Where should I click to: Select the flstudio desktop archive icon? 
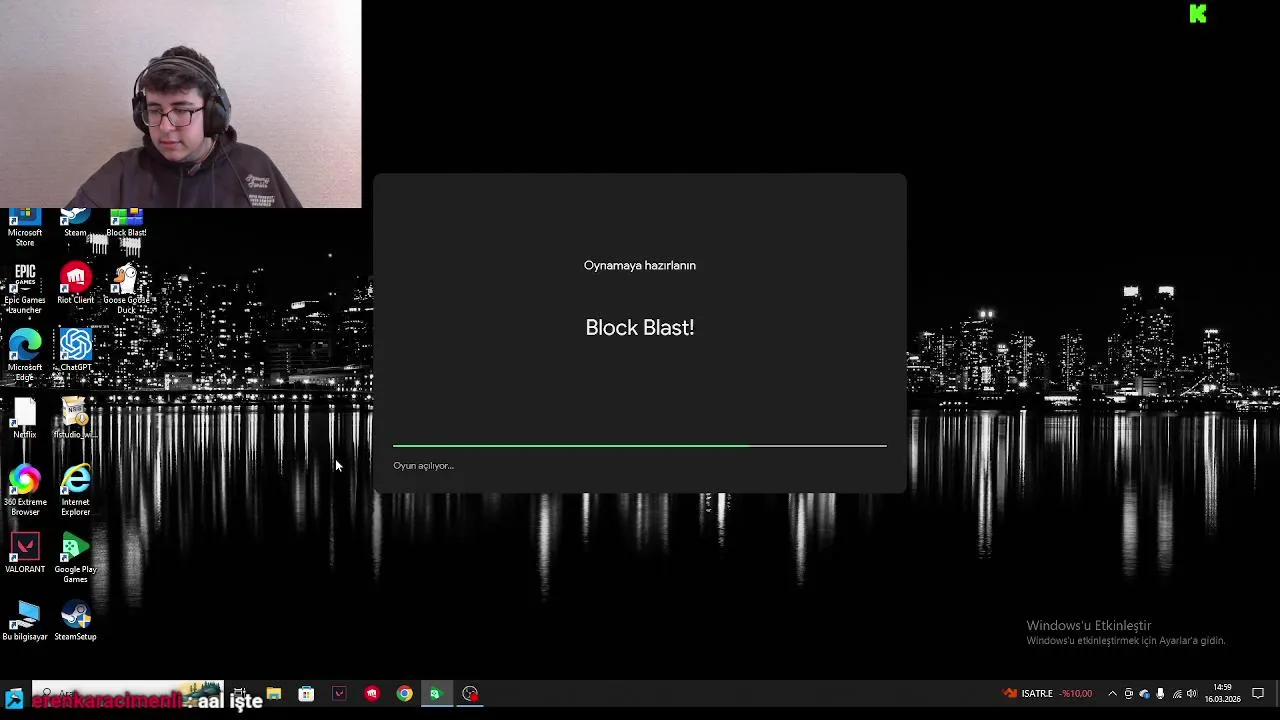coord(75,418)
